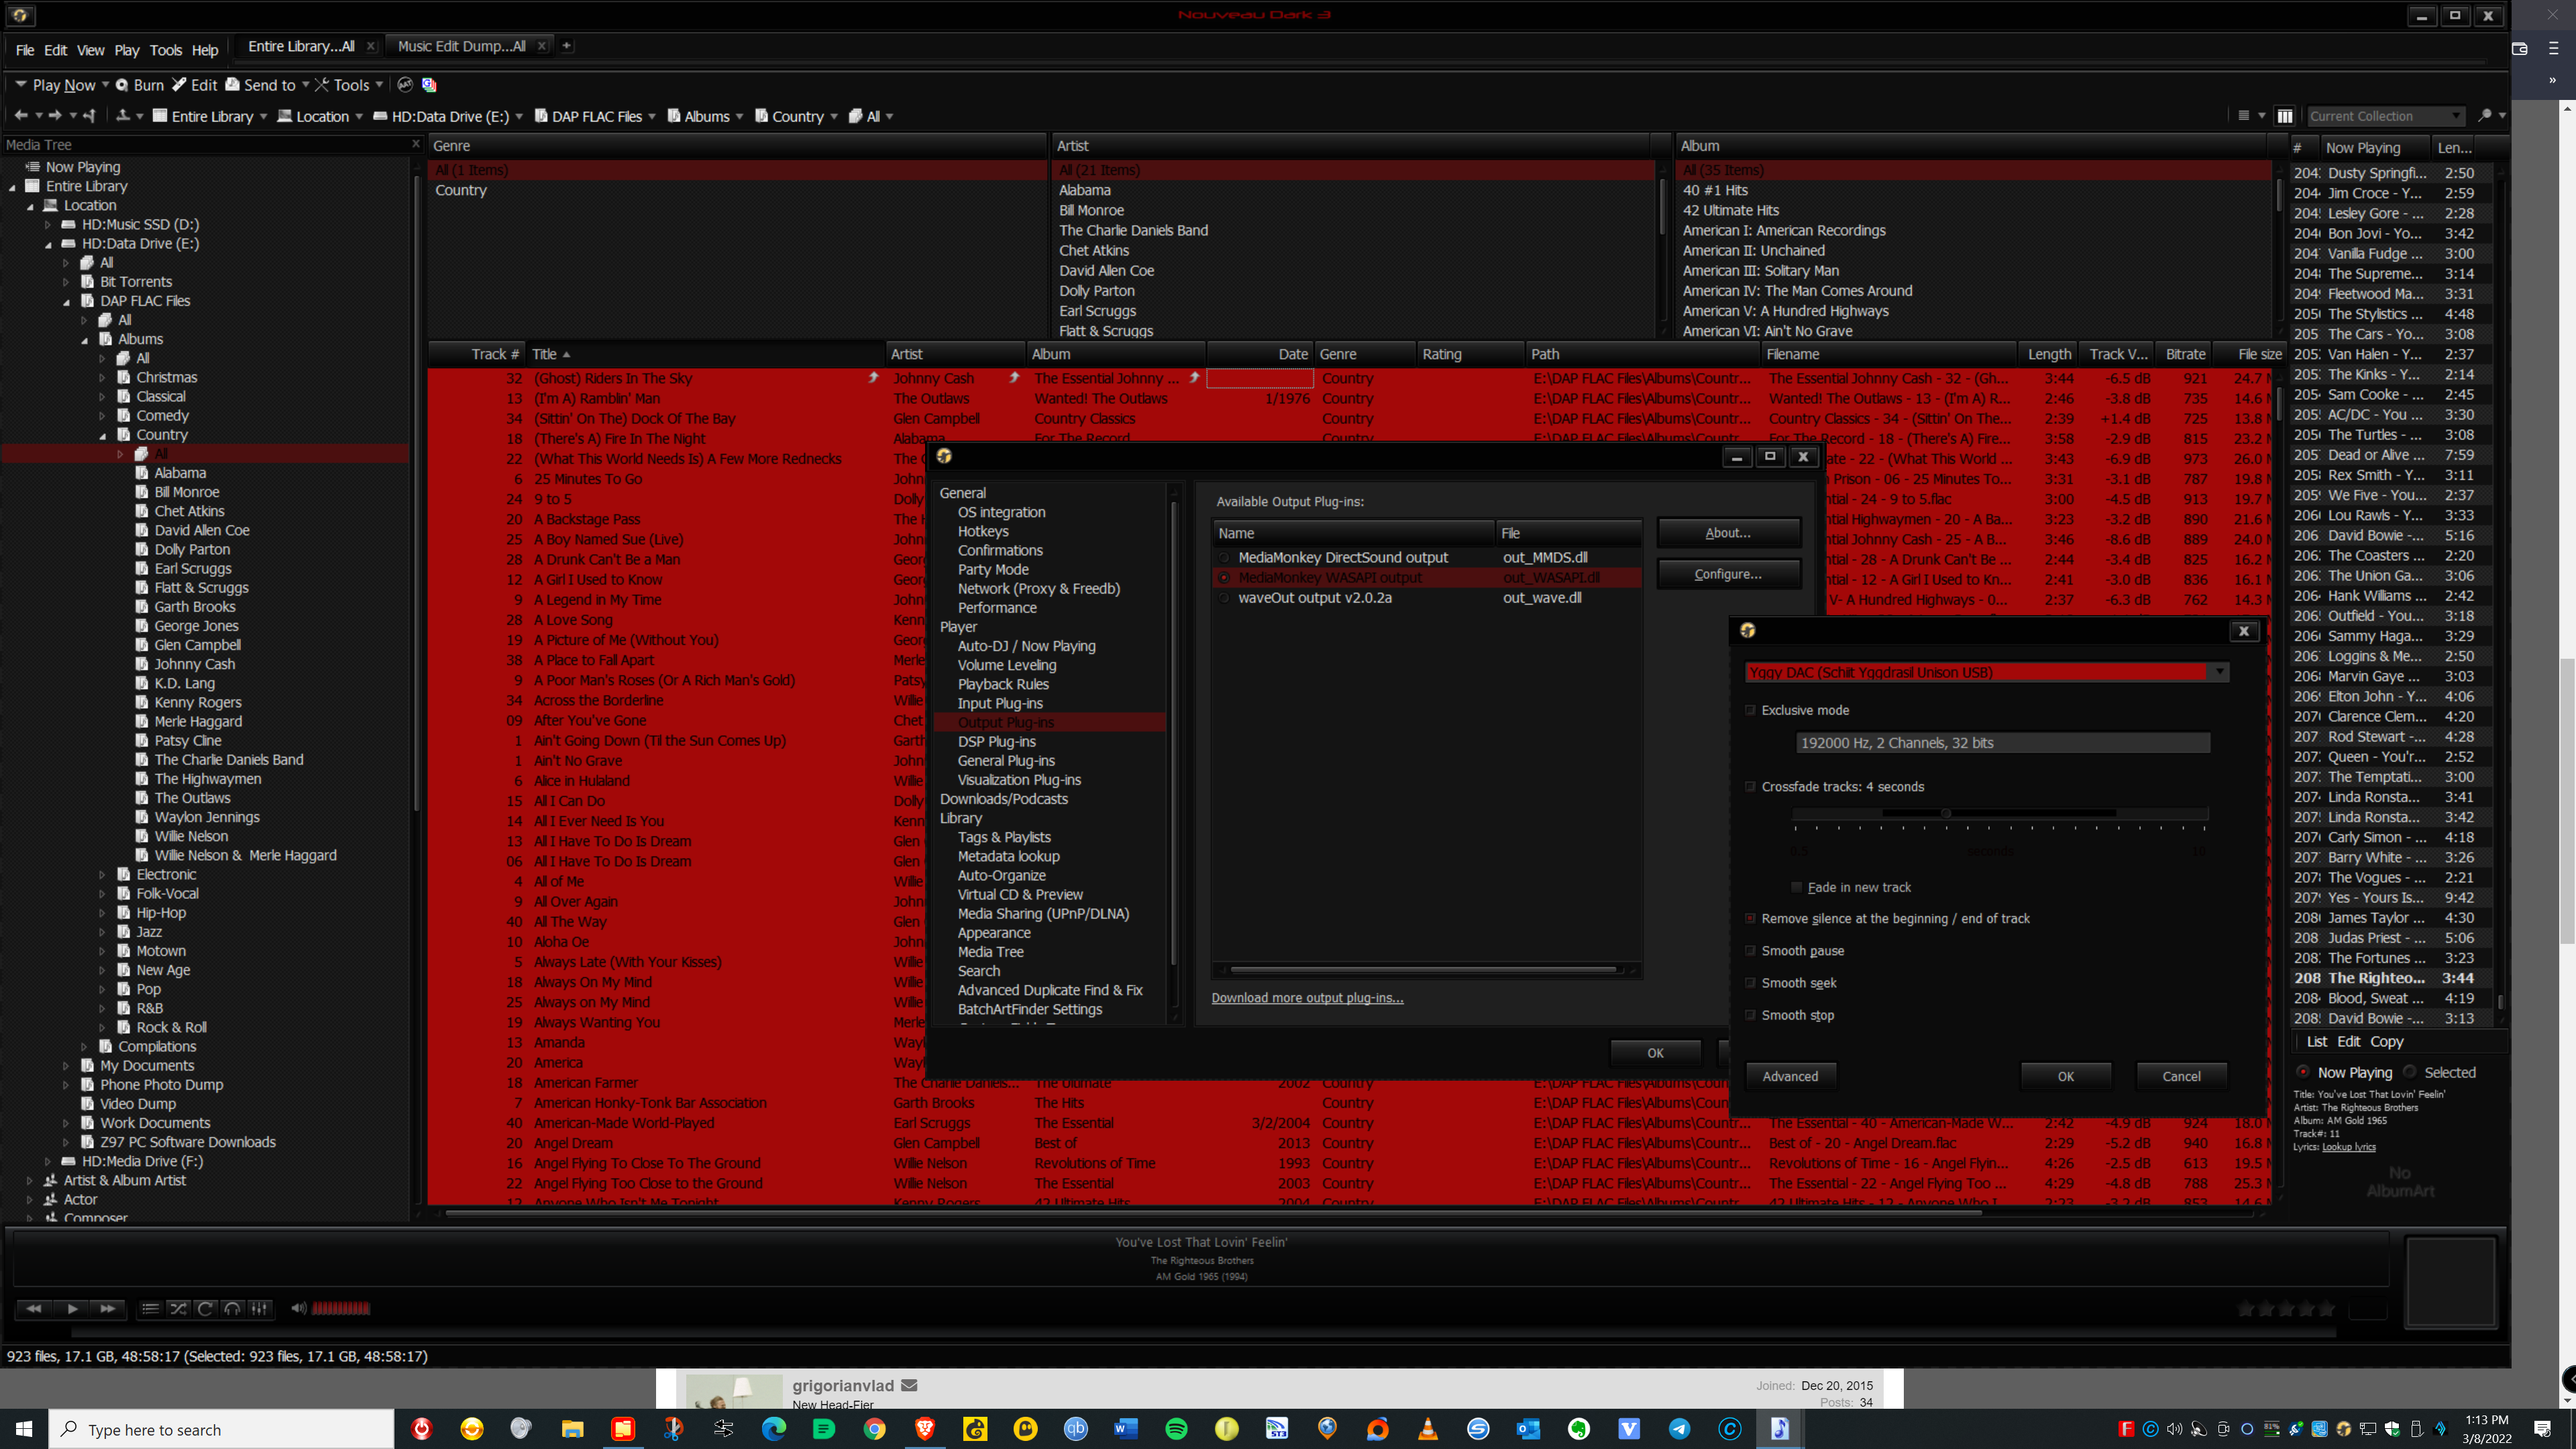
Task: Click the headphones monitoring icon
Action: (232, 1308)
